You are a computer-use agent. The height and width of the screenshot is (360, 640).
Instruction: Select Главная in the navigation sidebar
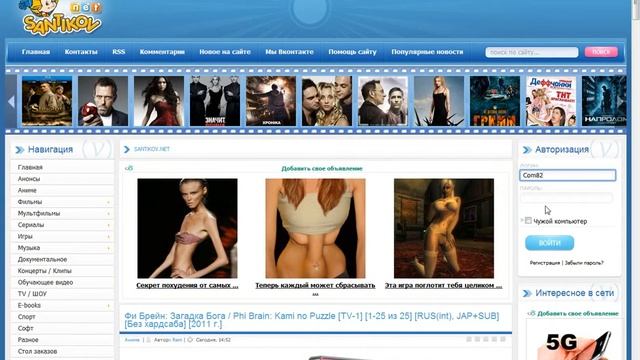pos(30,167)
